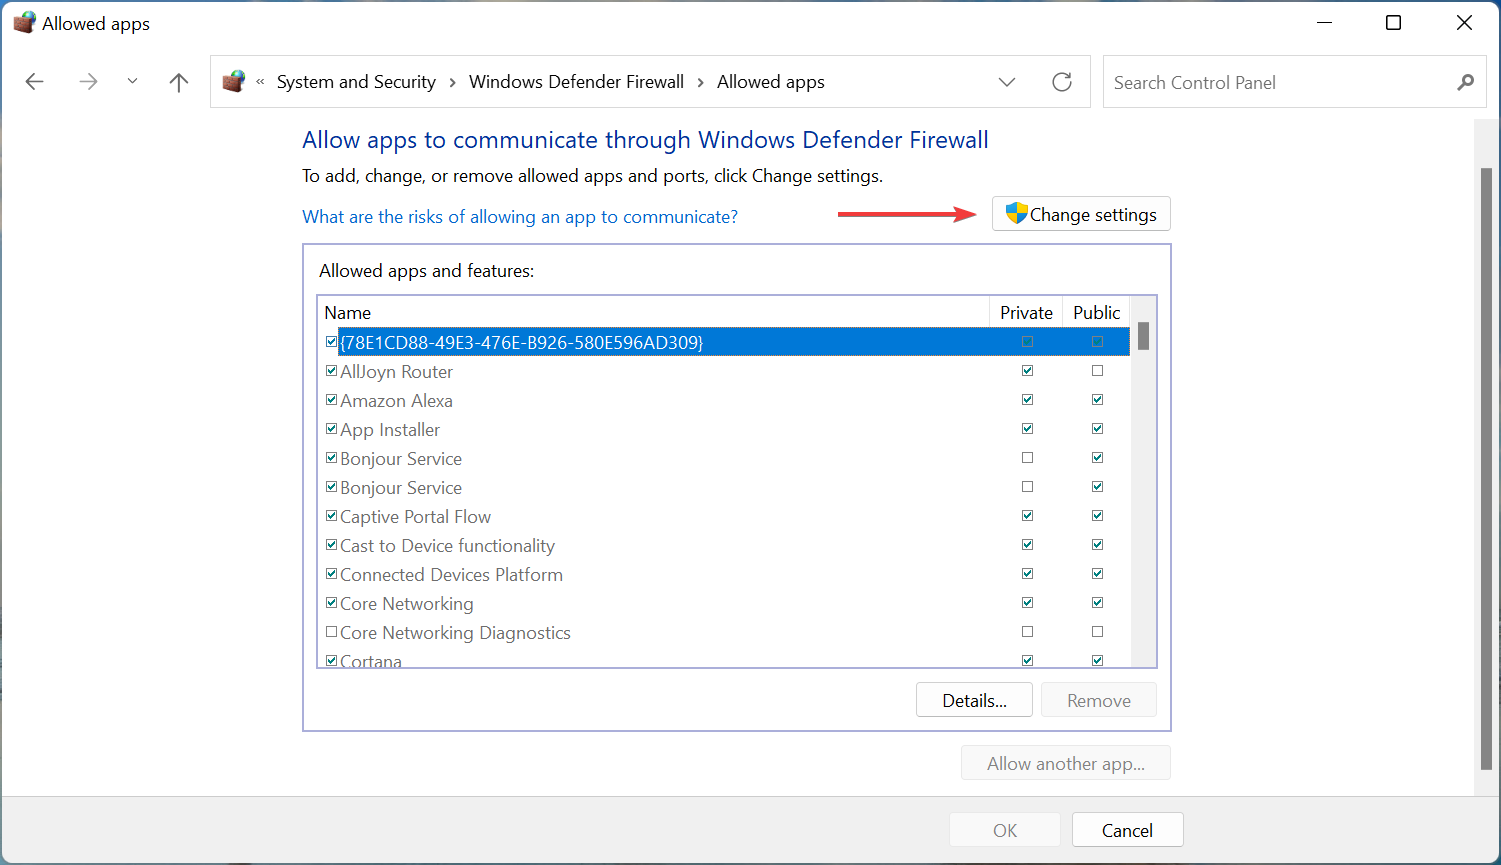Screen dimensions: 1501x865
Task: Go up one level arrow
Action: coord(179,82)
